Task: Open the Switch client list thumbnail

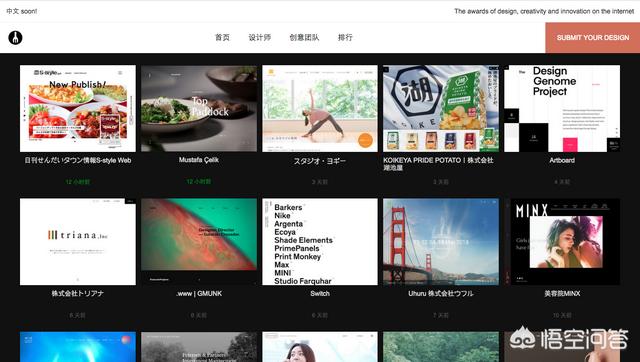Action: coord(320,242)
